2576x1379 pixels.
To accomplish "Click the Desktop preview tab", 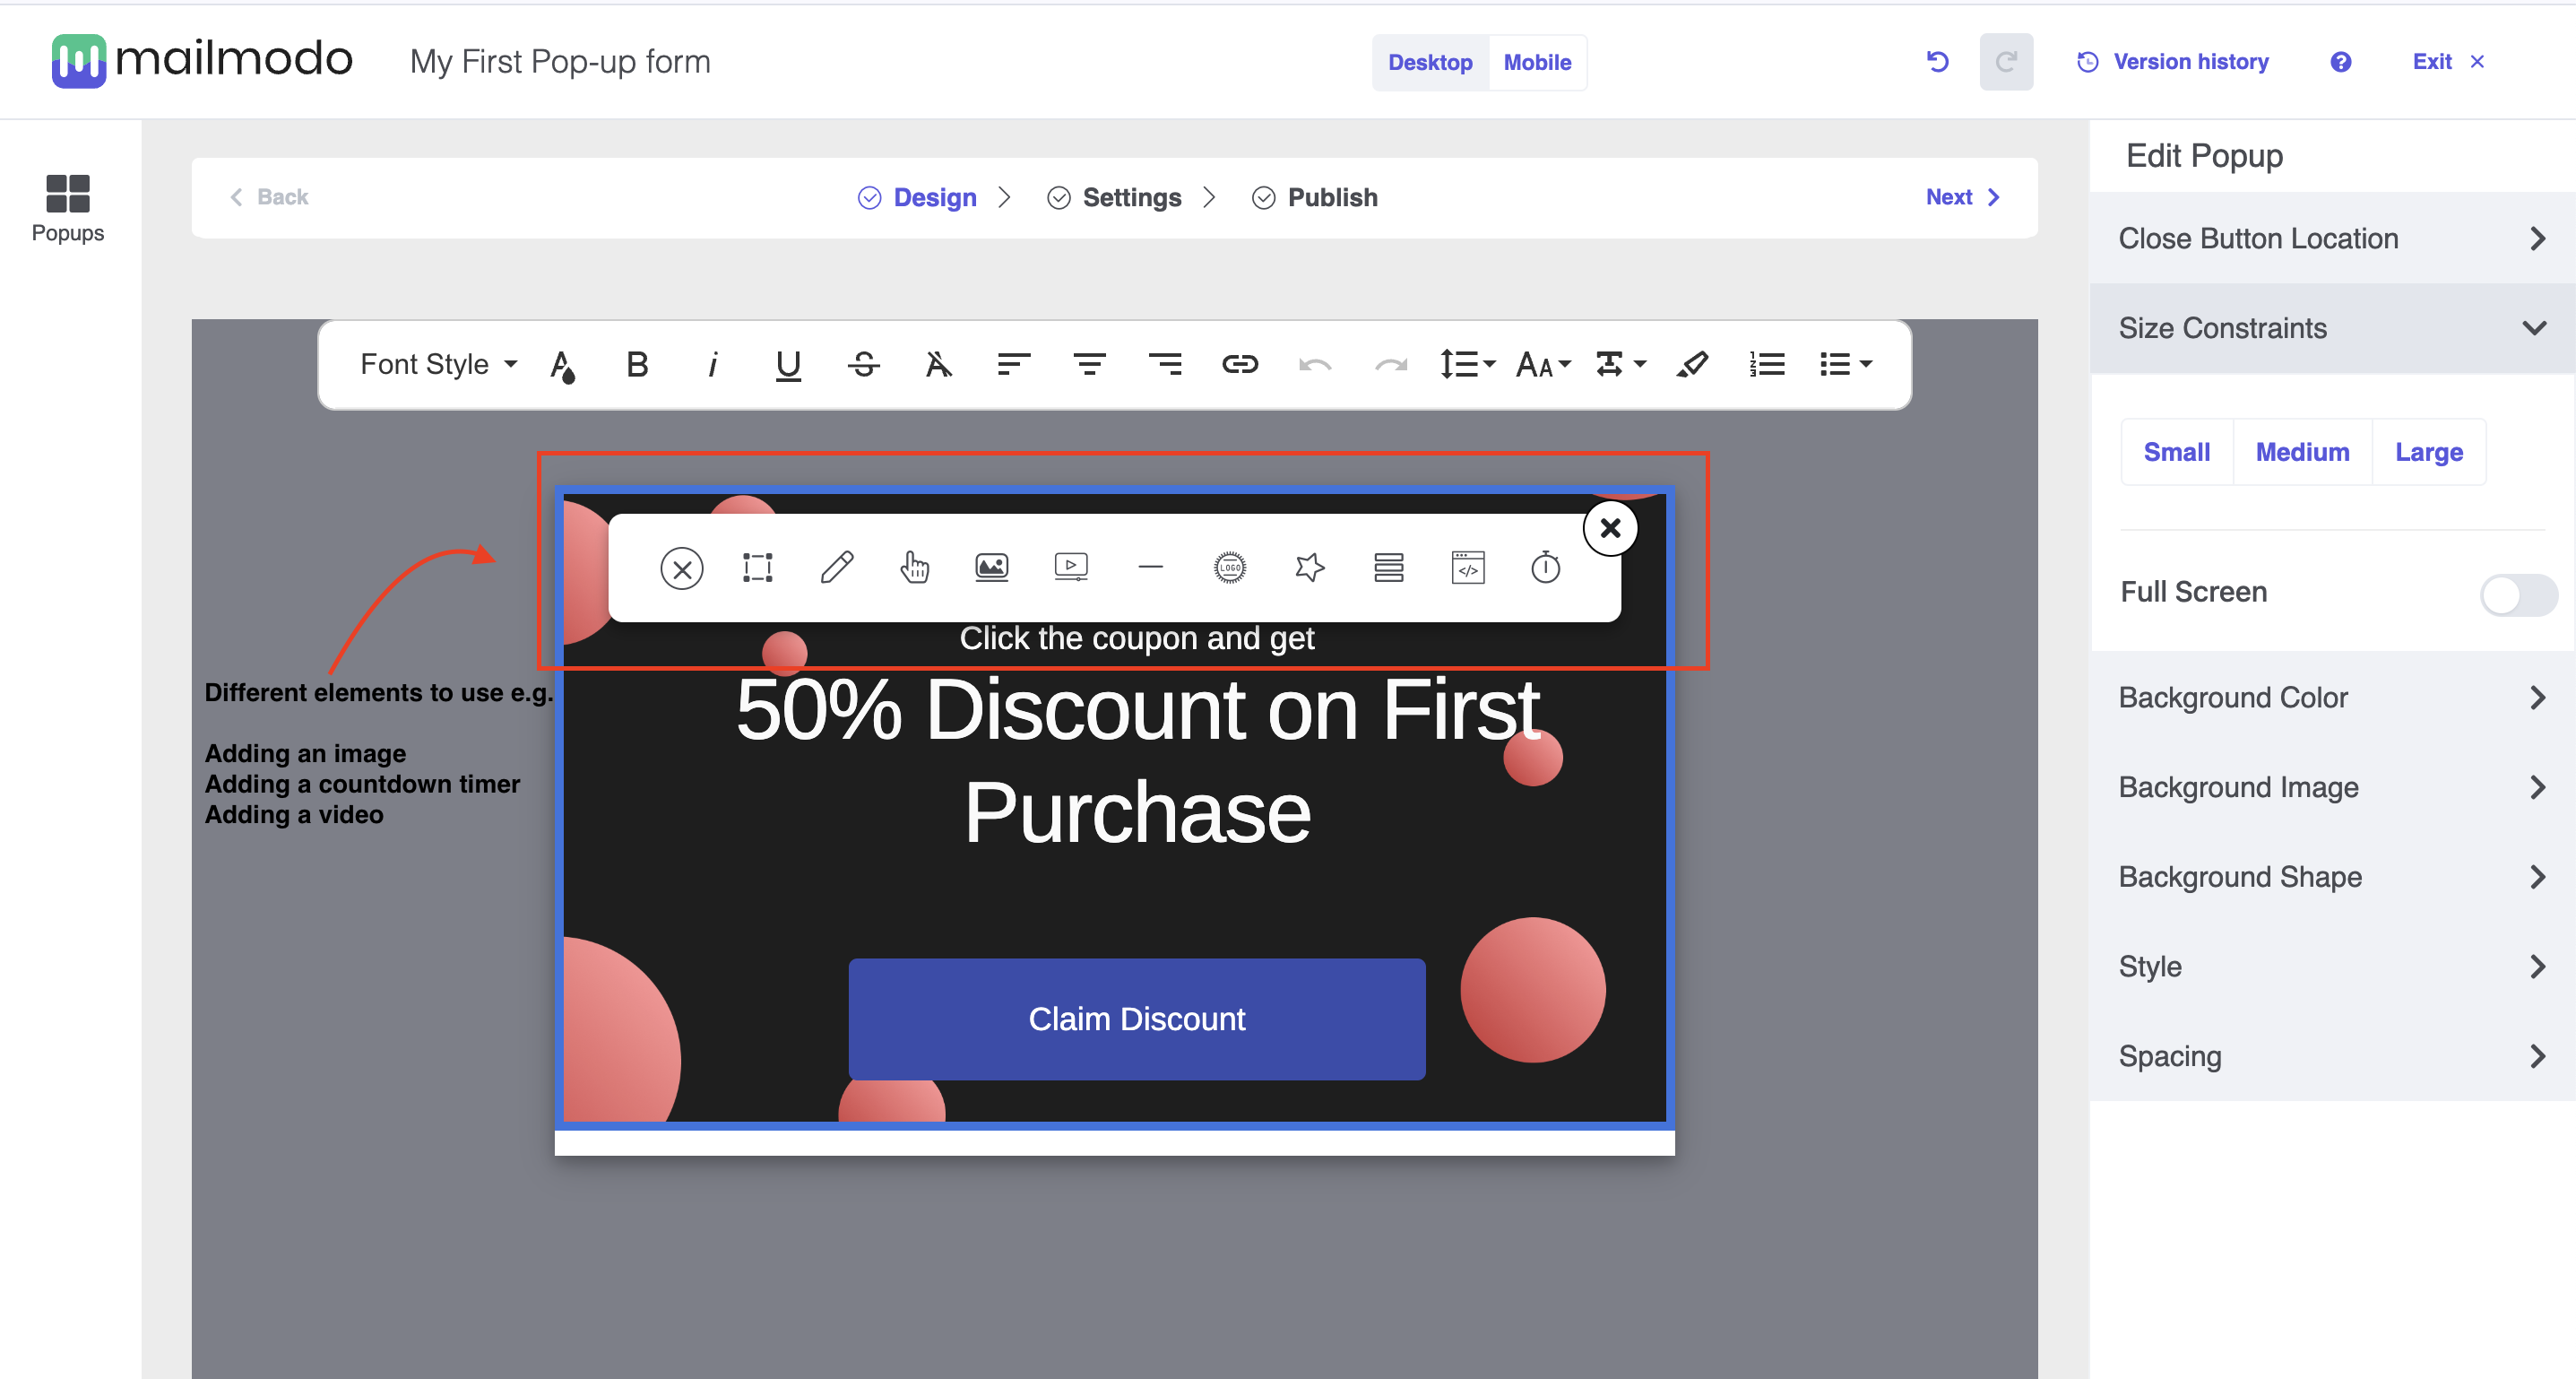I will pyautogui.click(x=1430, y=61).
